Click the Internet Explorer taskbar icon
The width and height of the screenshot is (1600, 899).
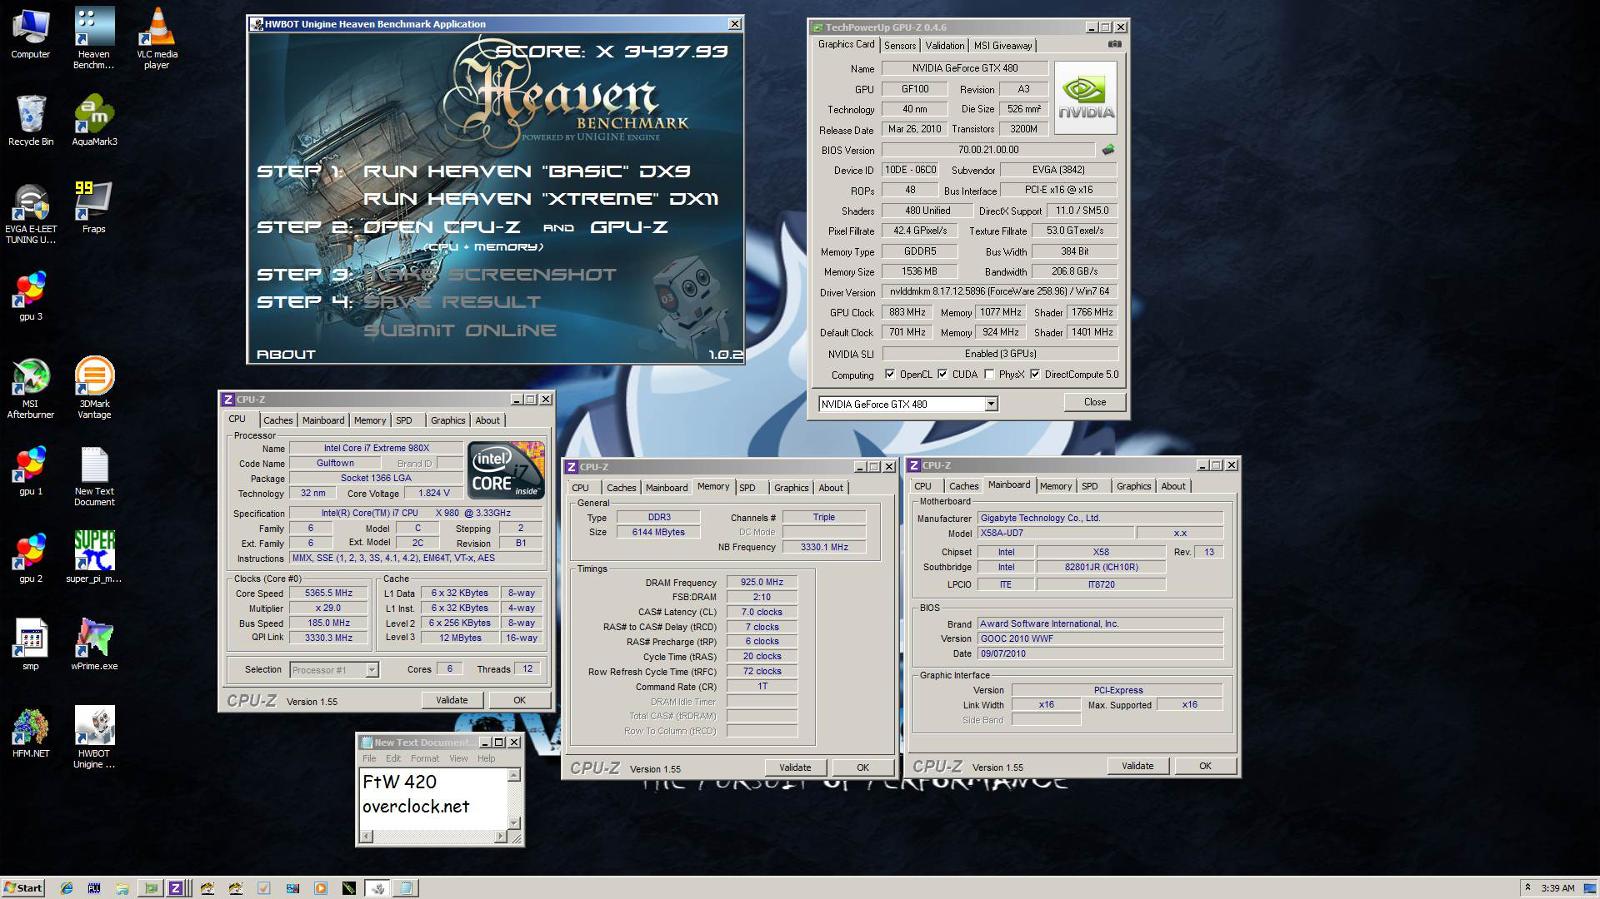pyautogui.click(x=66, y=888)
